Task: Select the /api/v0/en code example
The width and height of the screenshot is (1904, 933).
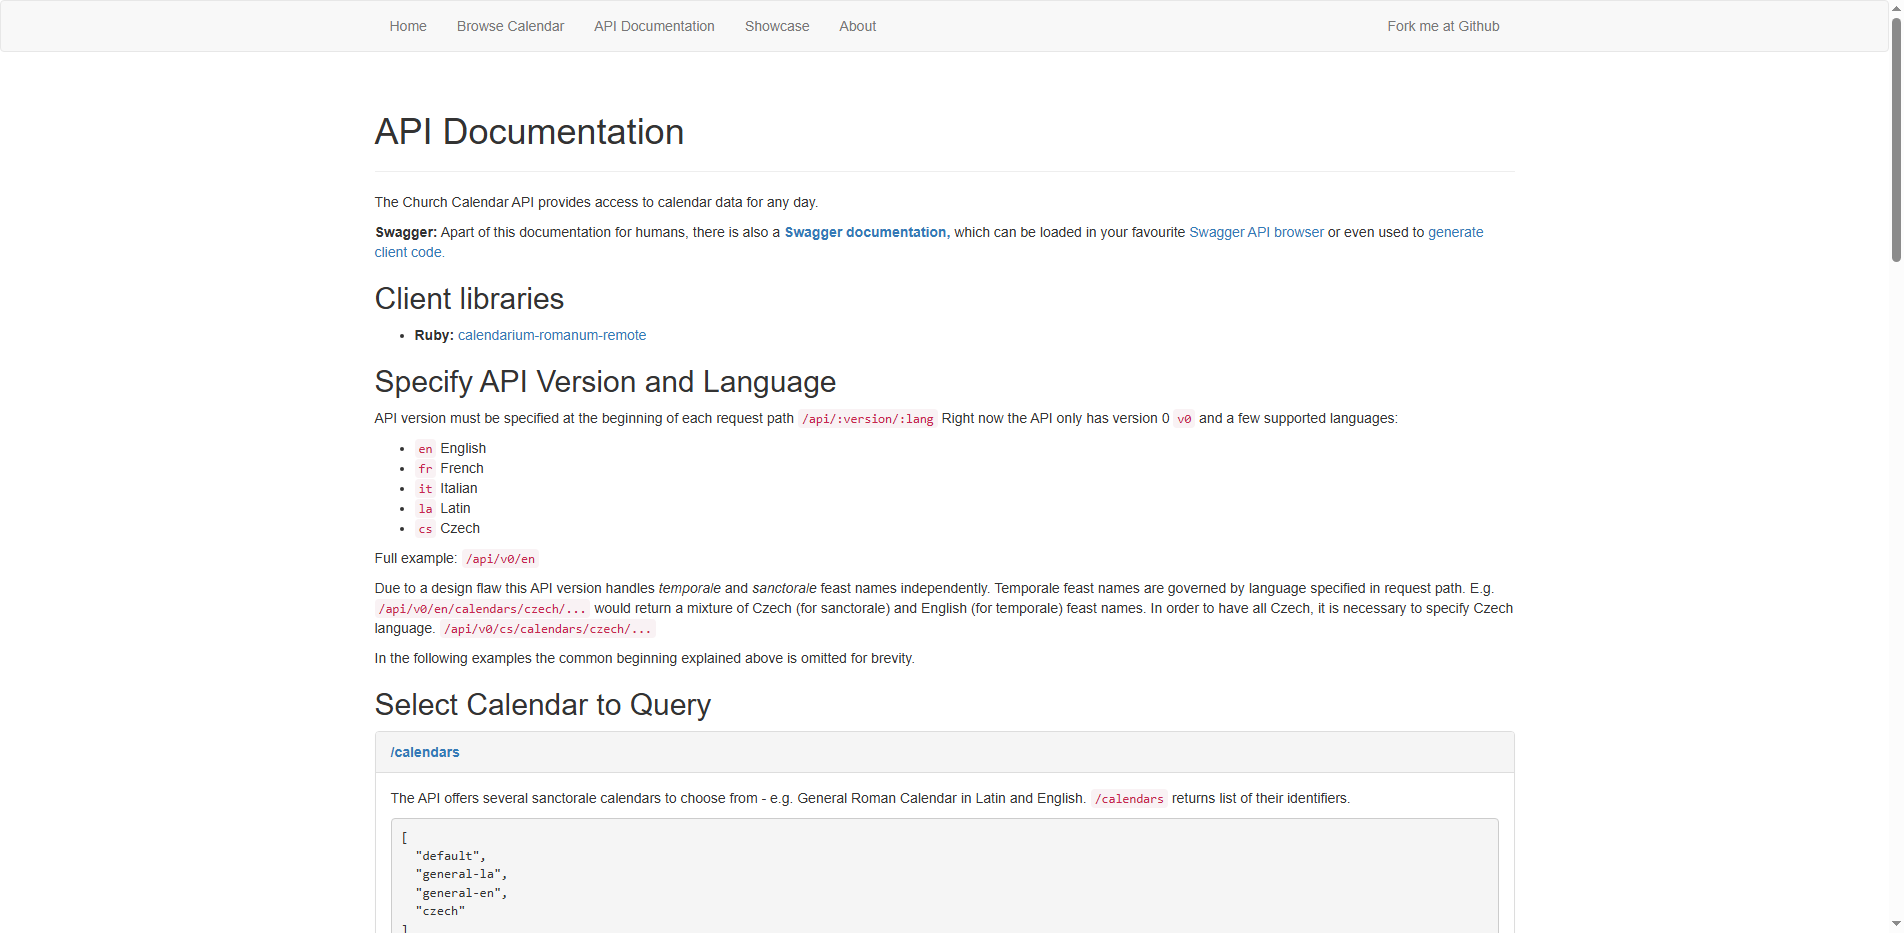Action: click(500, 559)
